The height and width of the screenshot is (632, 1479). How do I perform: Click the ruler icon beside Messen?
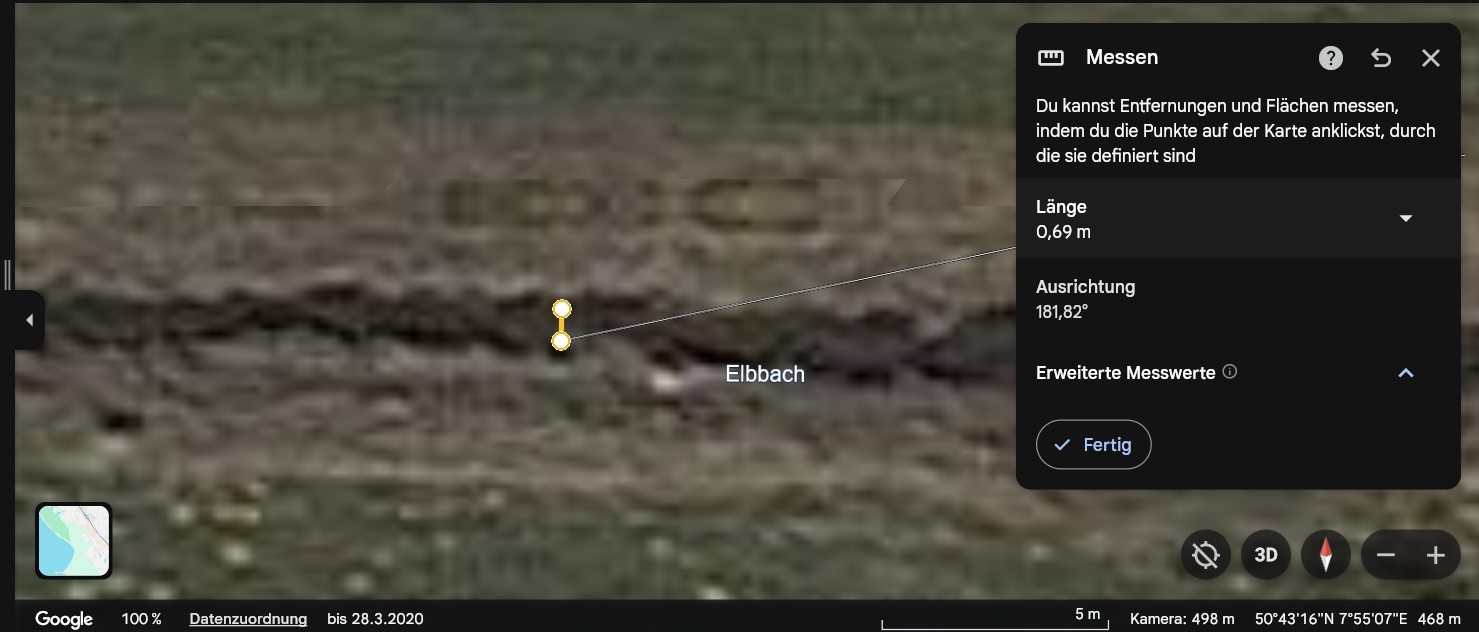click(x=1051, y=58)
